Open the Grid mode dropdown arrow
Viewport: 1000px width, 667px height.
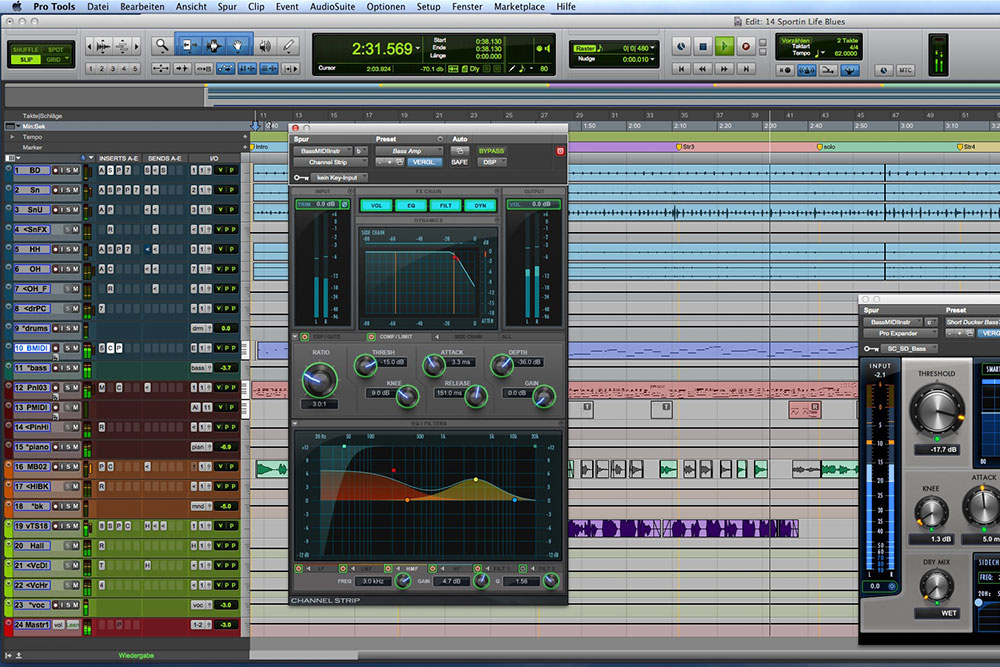pyautogui.click(x=67, y=59)
